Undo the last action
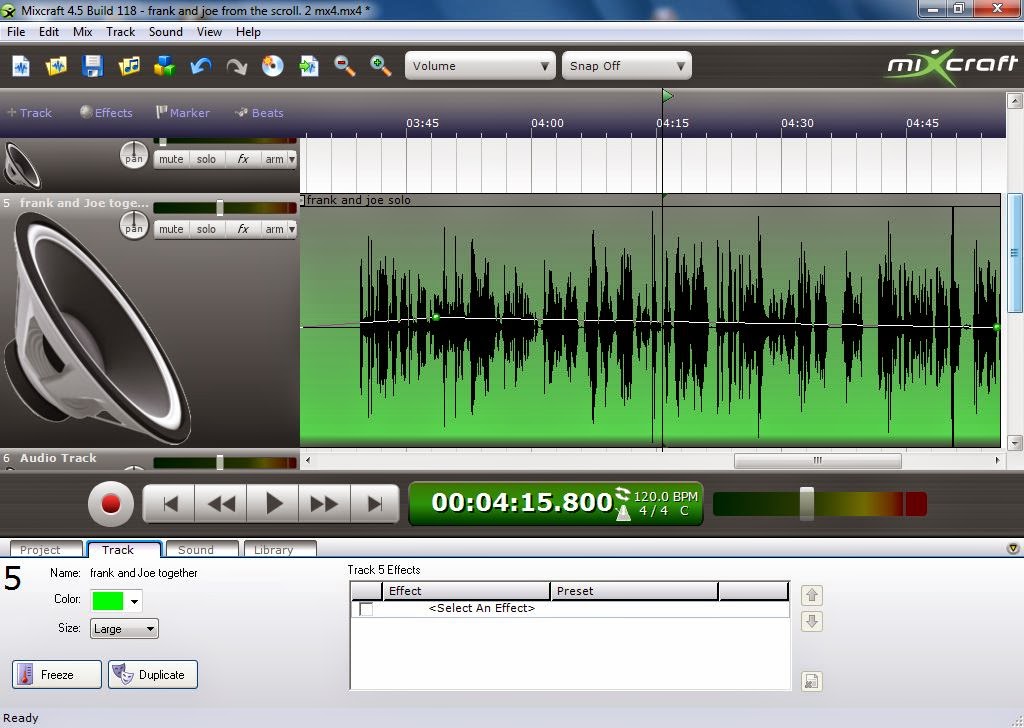 200,66
